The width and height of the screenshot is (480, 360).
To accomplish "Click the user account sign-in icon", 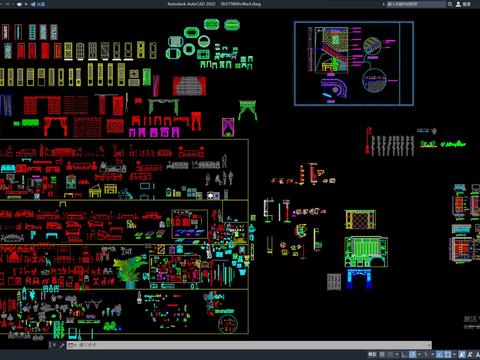I will [x=458, y=4].
